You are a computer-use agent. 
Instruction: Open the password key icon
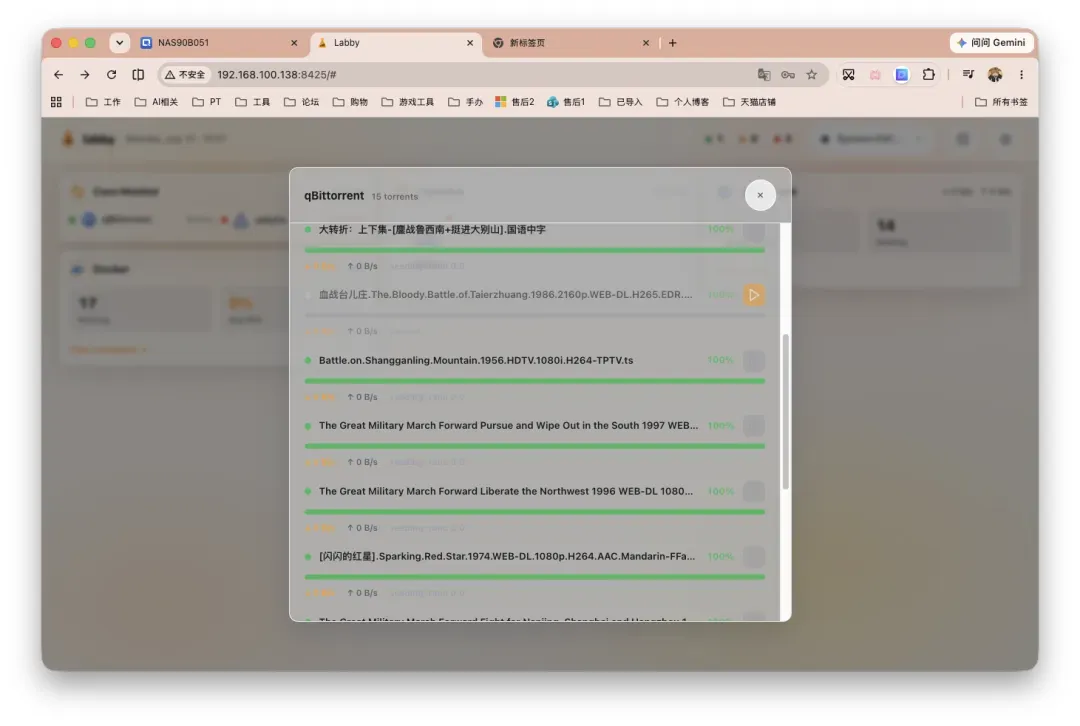coord(788,74)
